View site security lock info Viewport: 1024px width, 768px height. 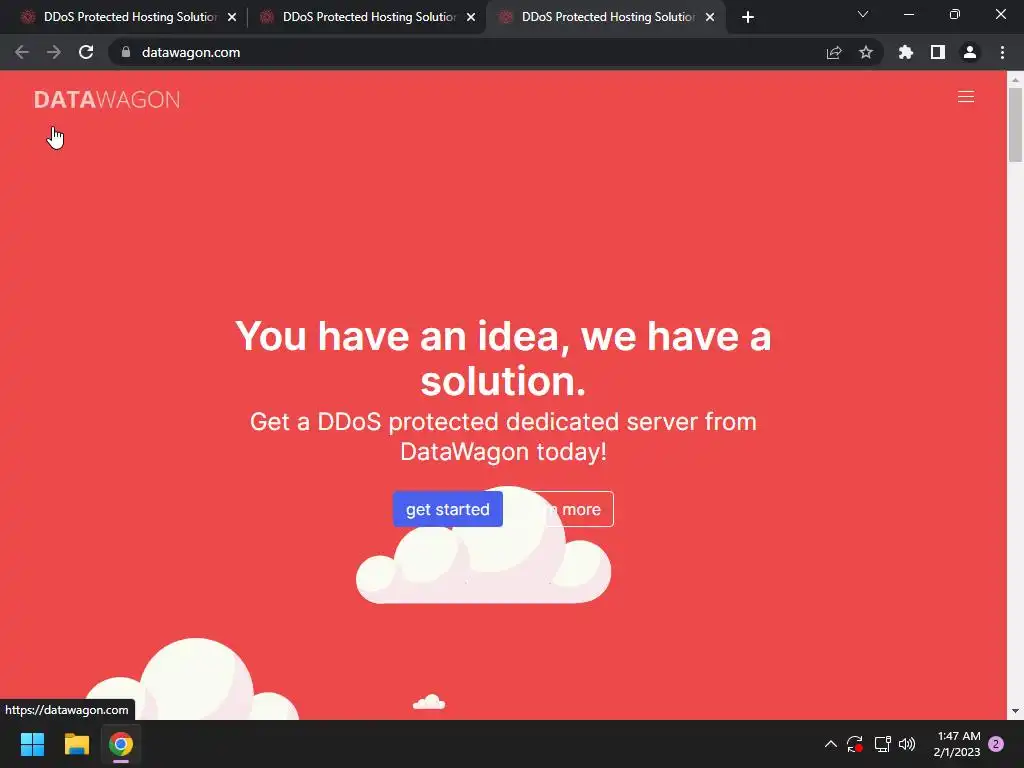point(126,52)
